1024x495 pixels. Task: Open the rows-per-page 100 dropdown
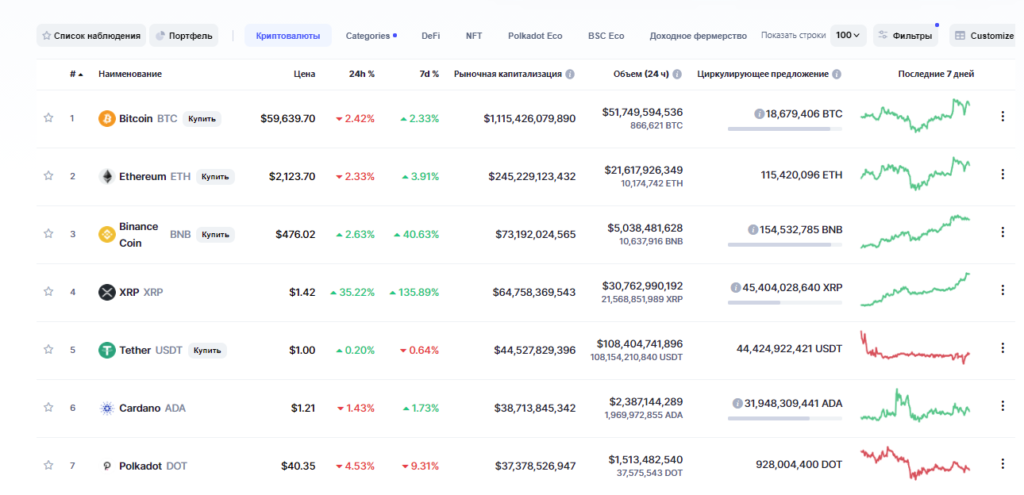point(848,35)
